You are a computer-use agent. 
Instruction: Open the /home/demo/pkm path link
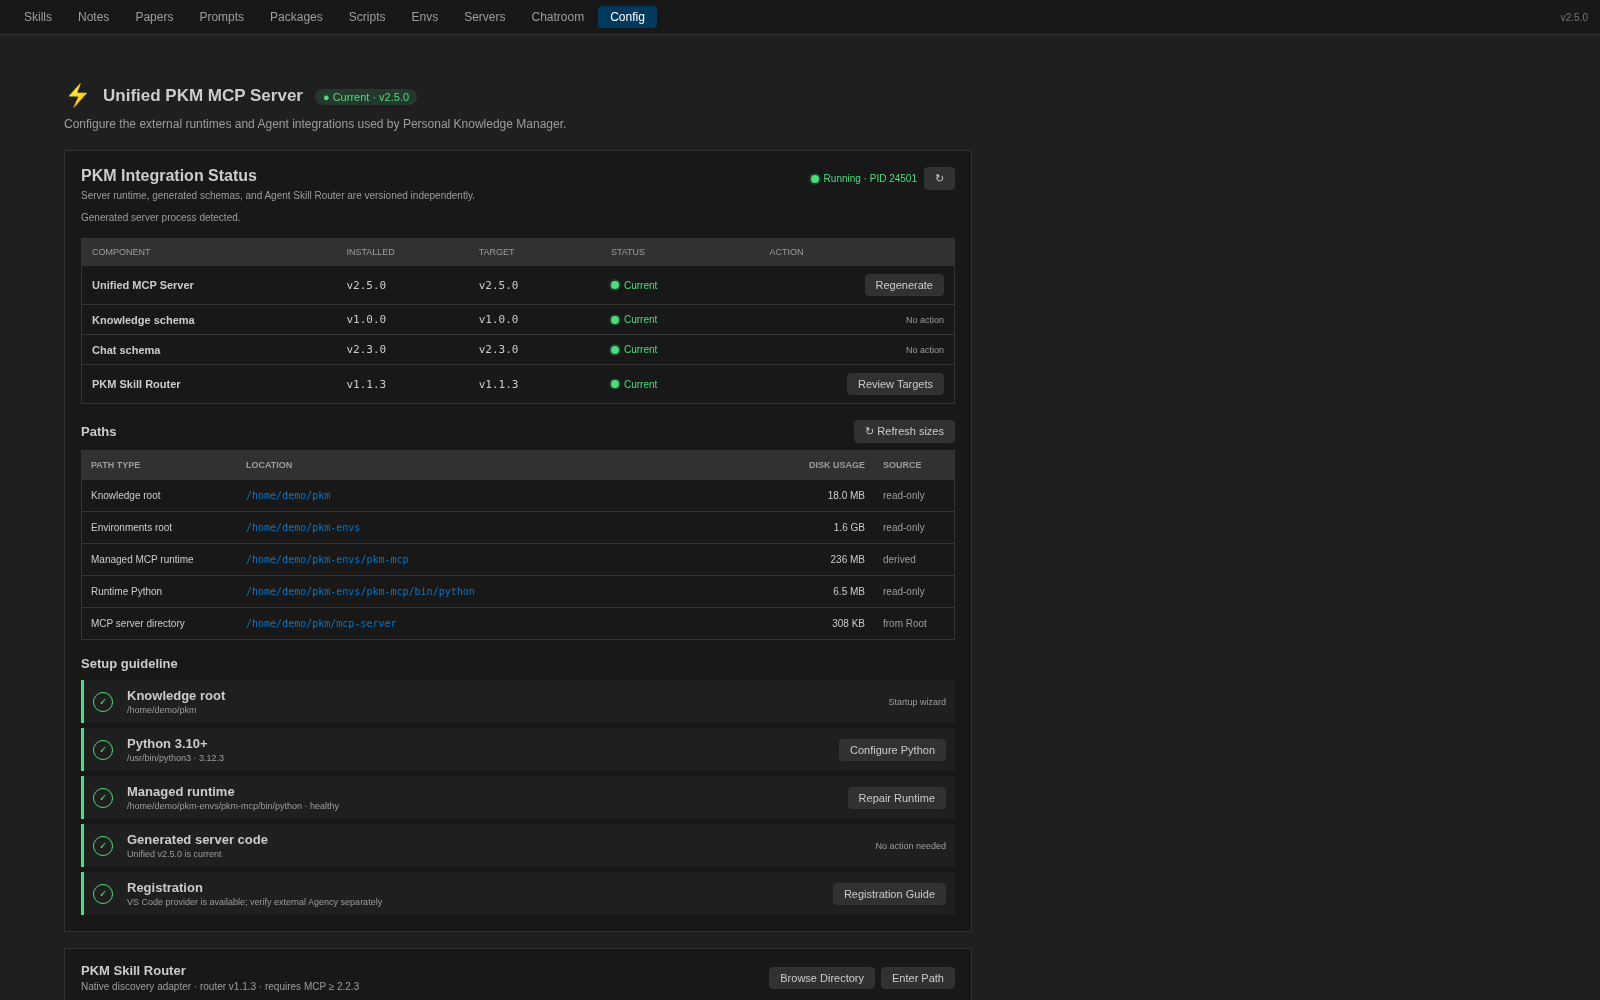(288, 496)
